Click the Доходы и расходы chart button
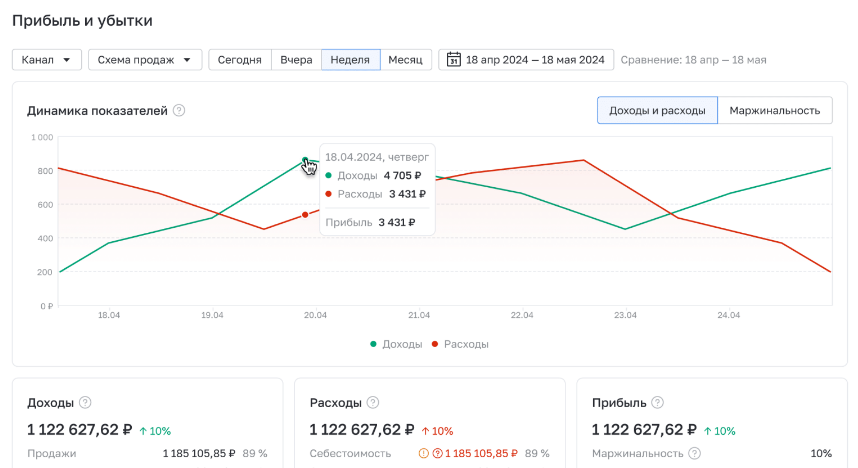858x468 pixels. pos(657,110)
